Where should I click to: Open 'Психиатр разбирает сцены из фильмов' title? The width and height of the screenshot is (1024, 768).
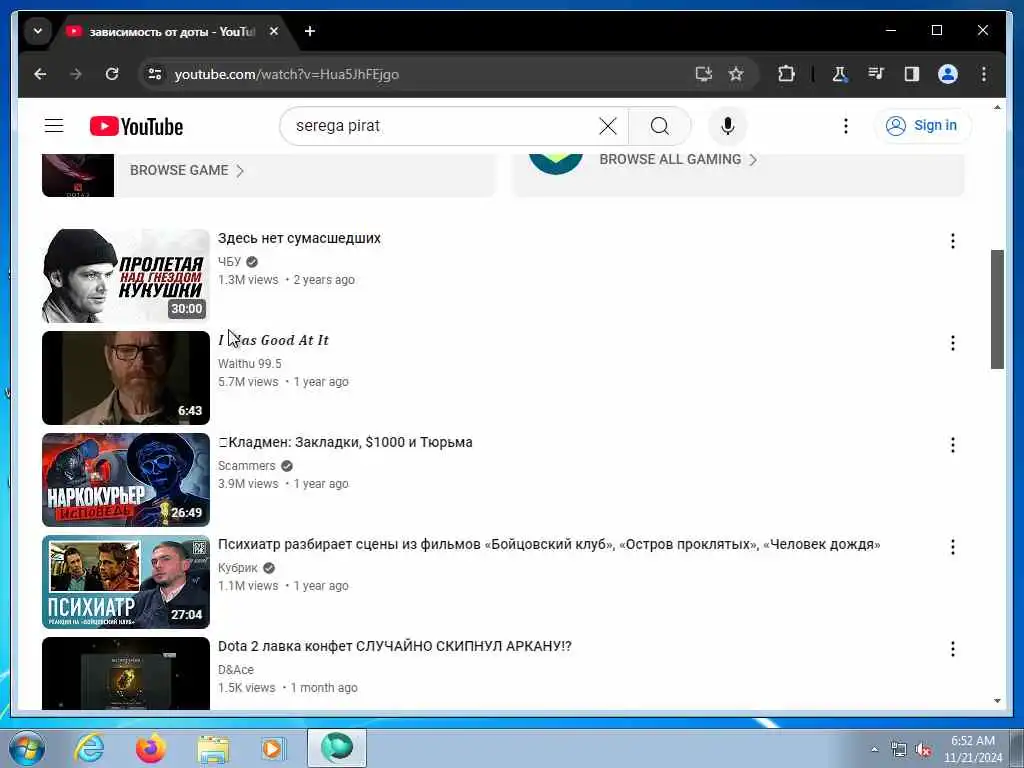coord(549,544)
